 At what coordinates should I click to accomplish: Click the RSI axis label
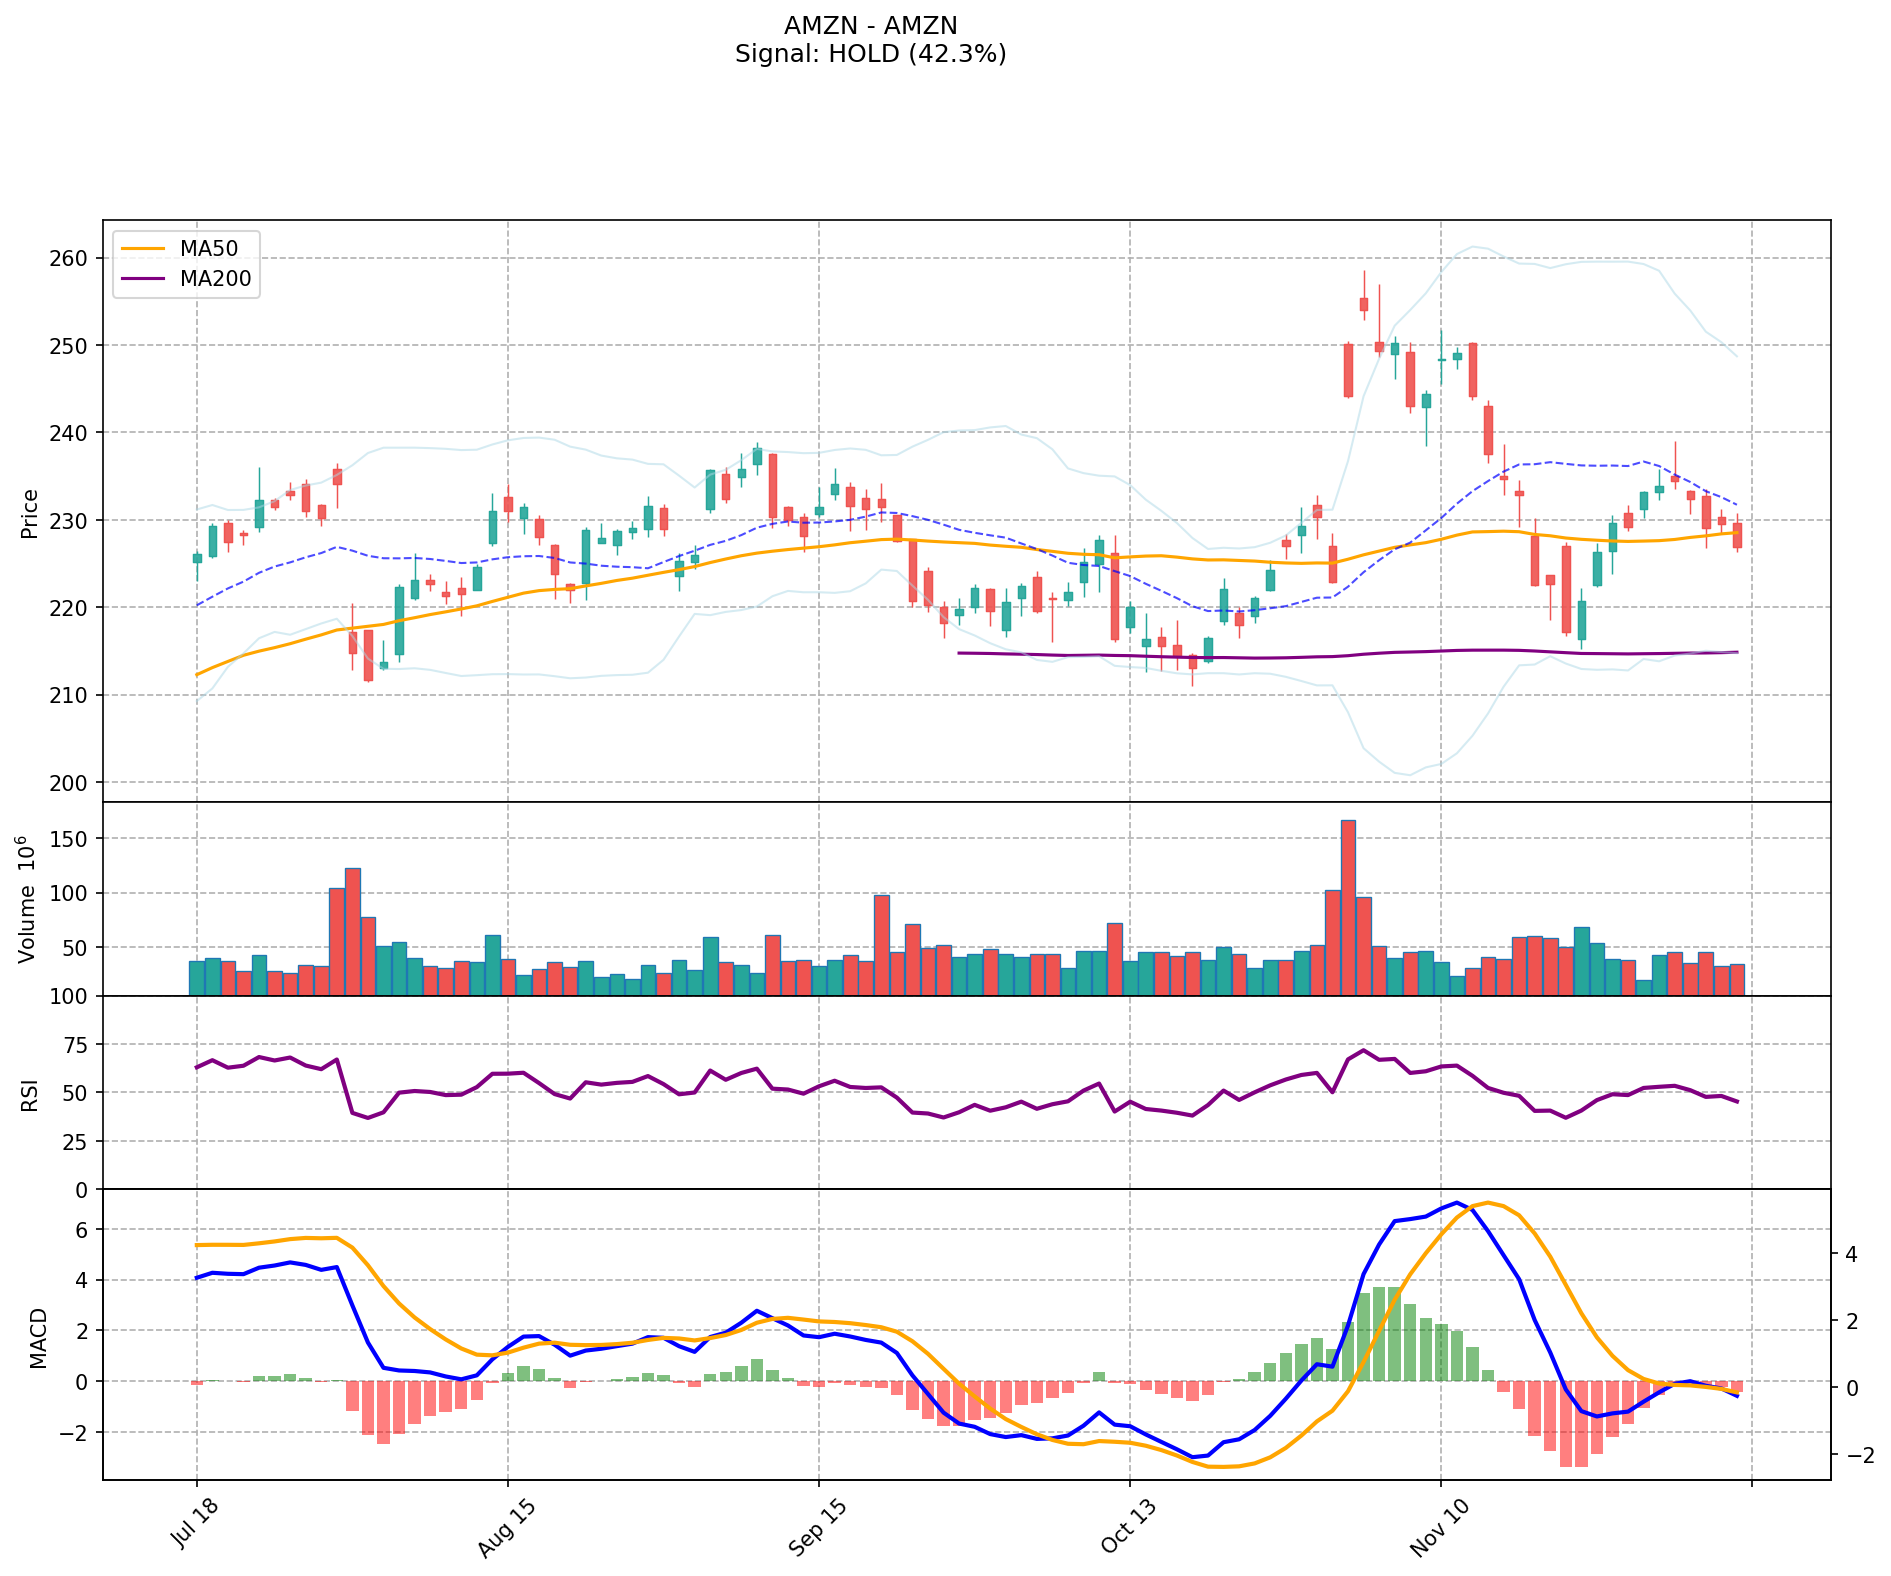[30, 1094]
